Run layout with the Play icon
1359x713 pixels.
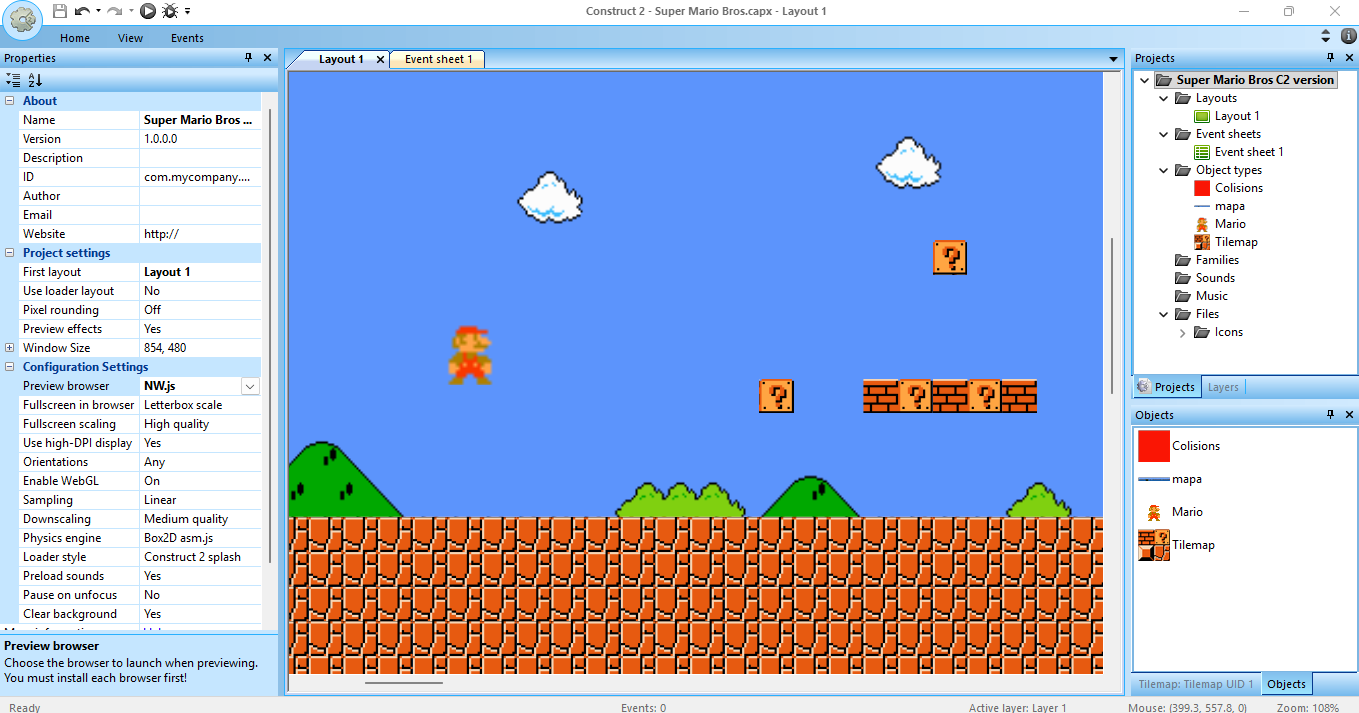click(x=148, y=11)
